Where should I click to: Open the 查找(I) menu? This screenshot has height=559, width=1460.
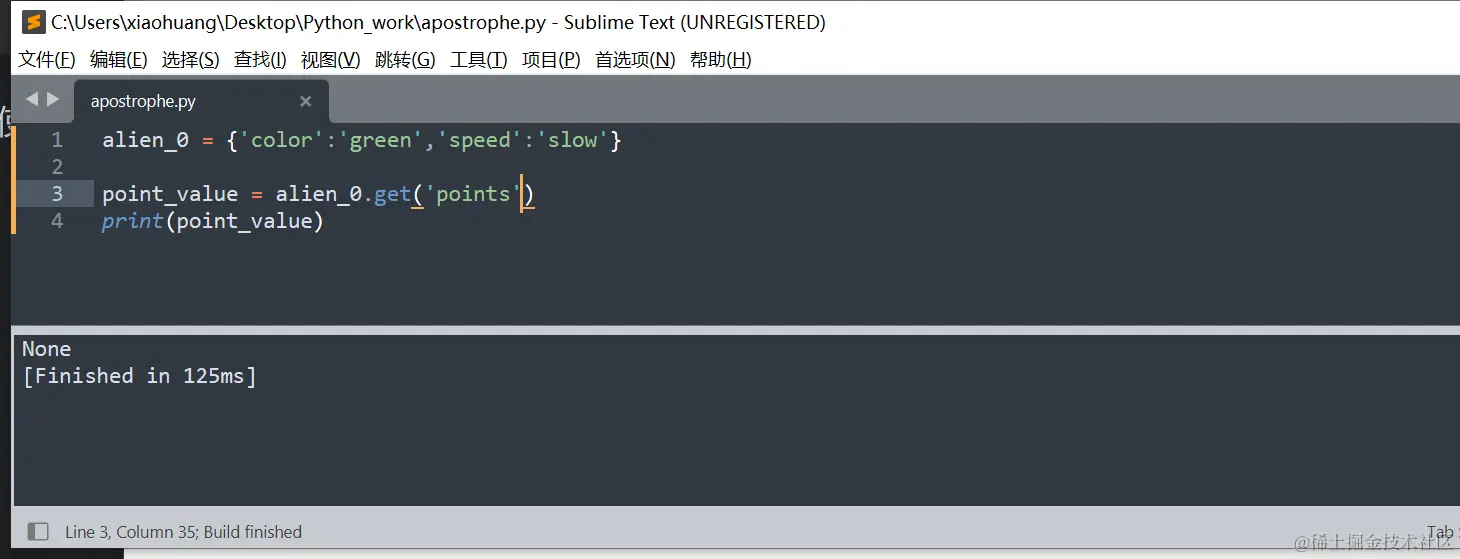(260, 60)
